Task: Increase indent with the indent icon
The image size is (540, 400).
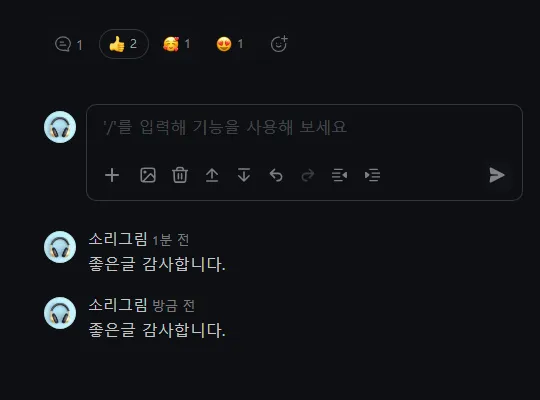Action: point(372,175)
